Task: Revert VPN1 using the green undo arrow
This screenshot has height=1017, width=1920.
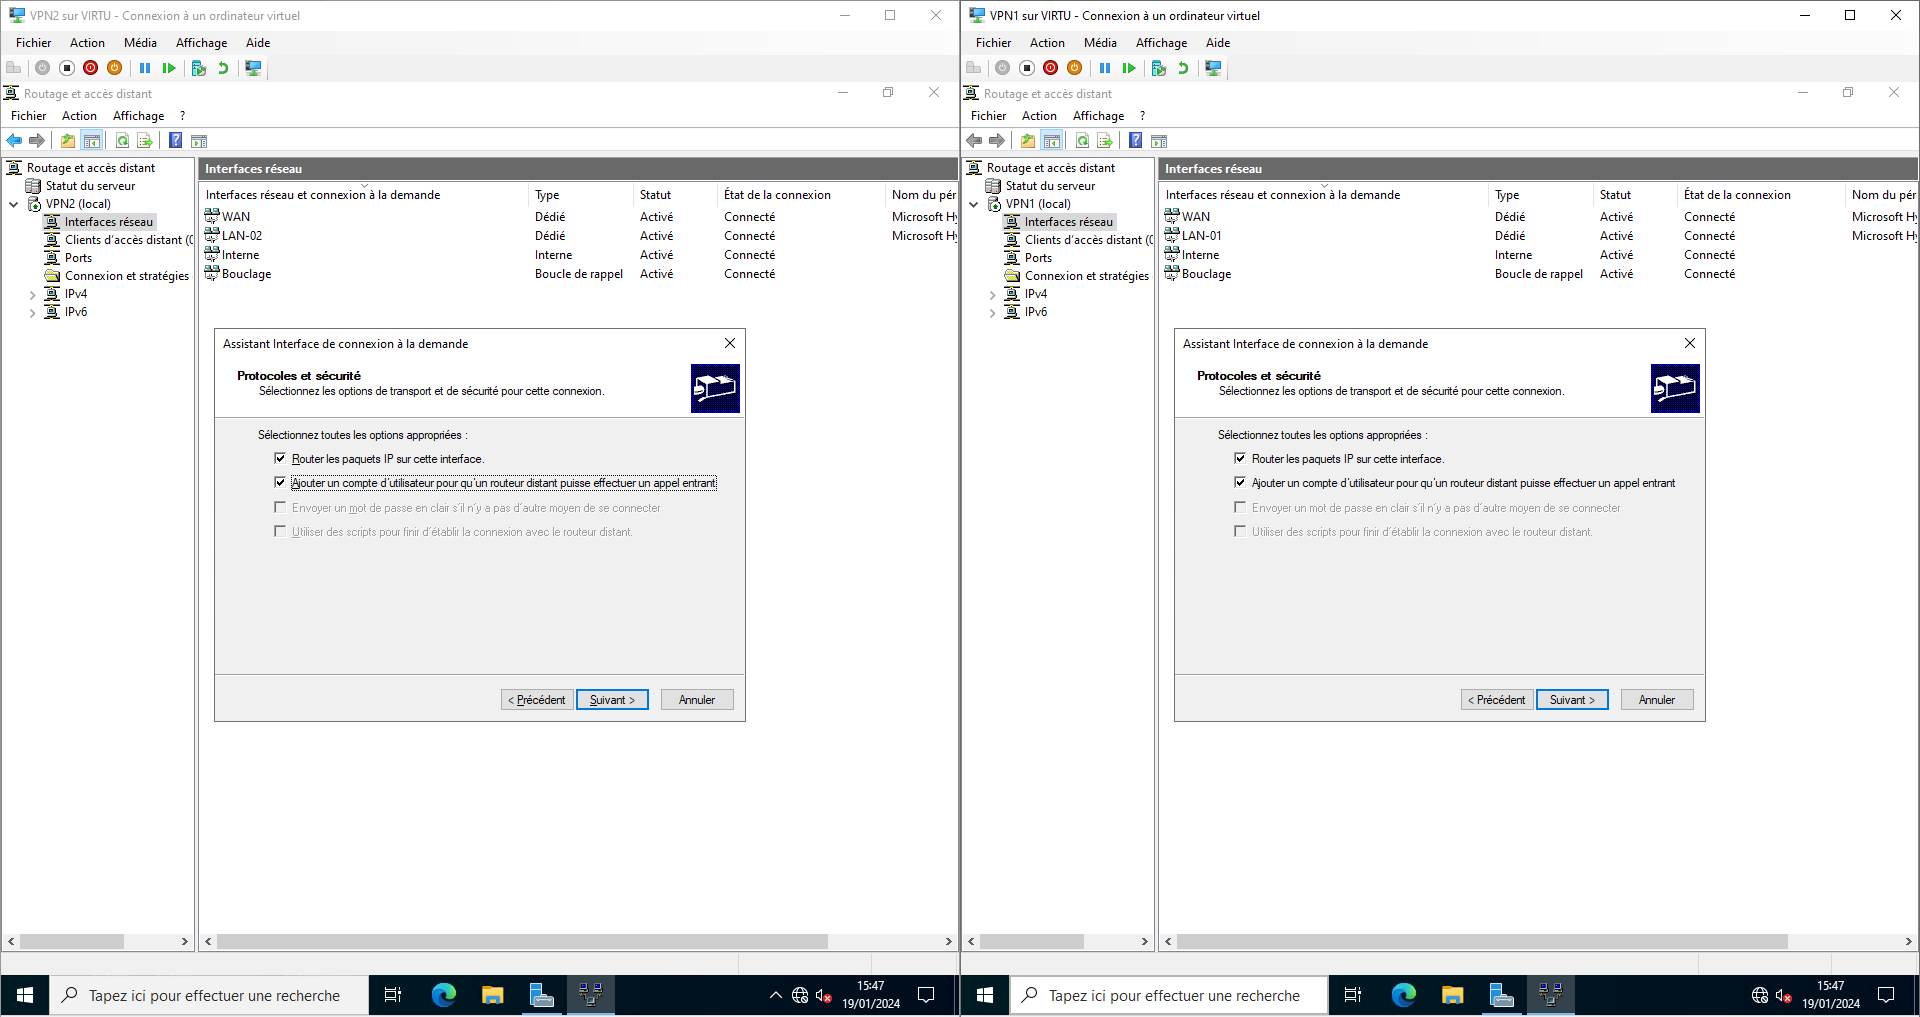Action: click(1183, 68)
